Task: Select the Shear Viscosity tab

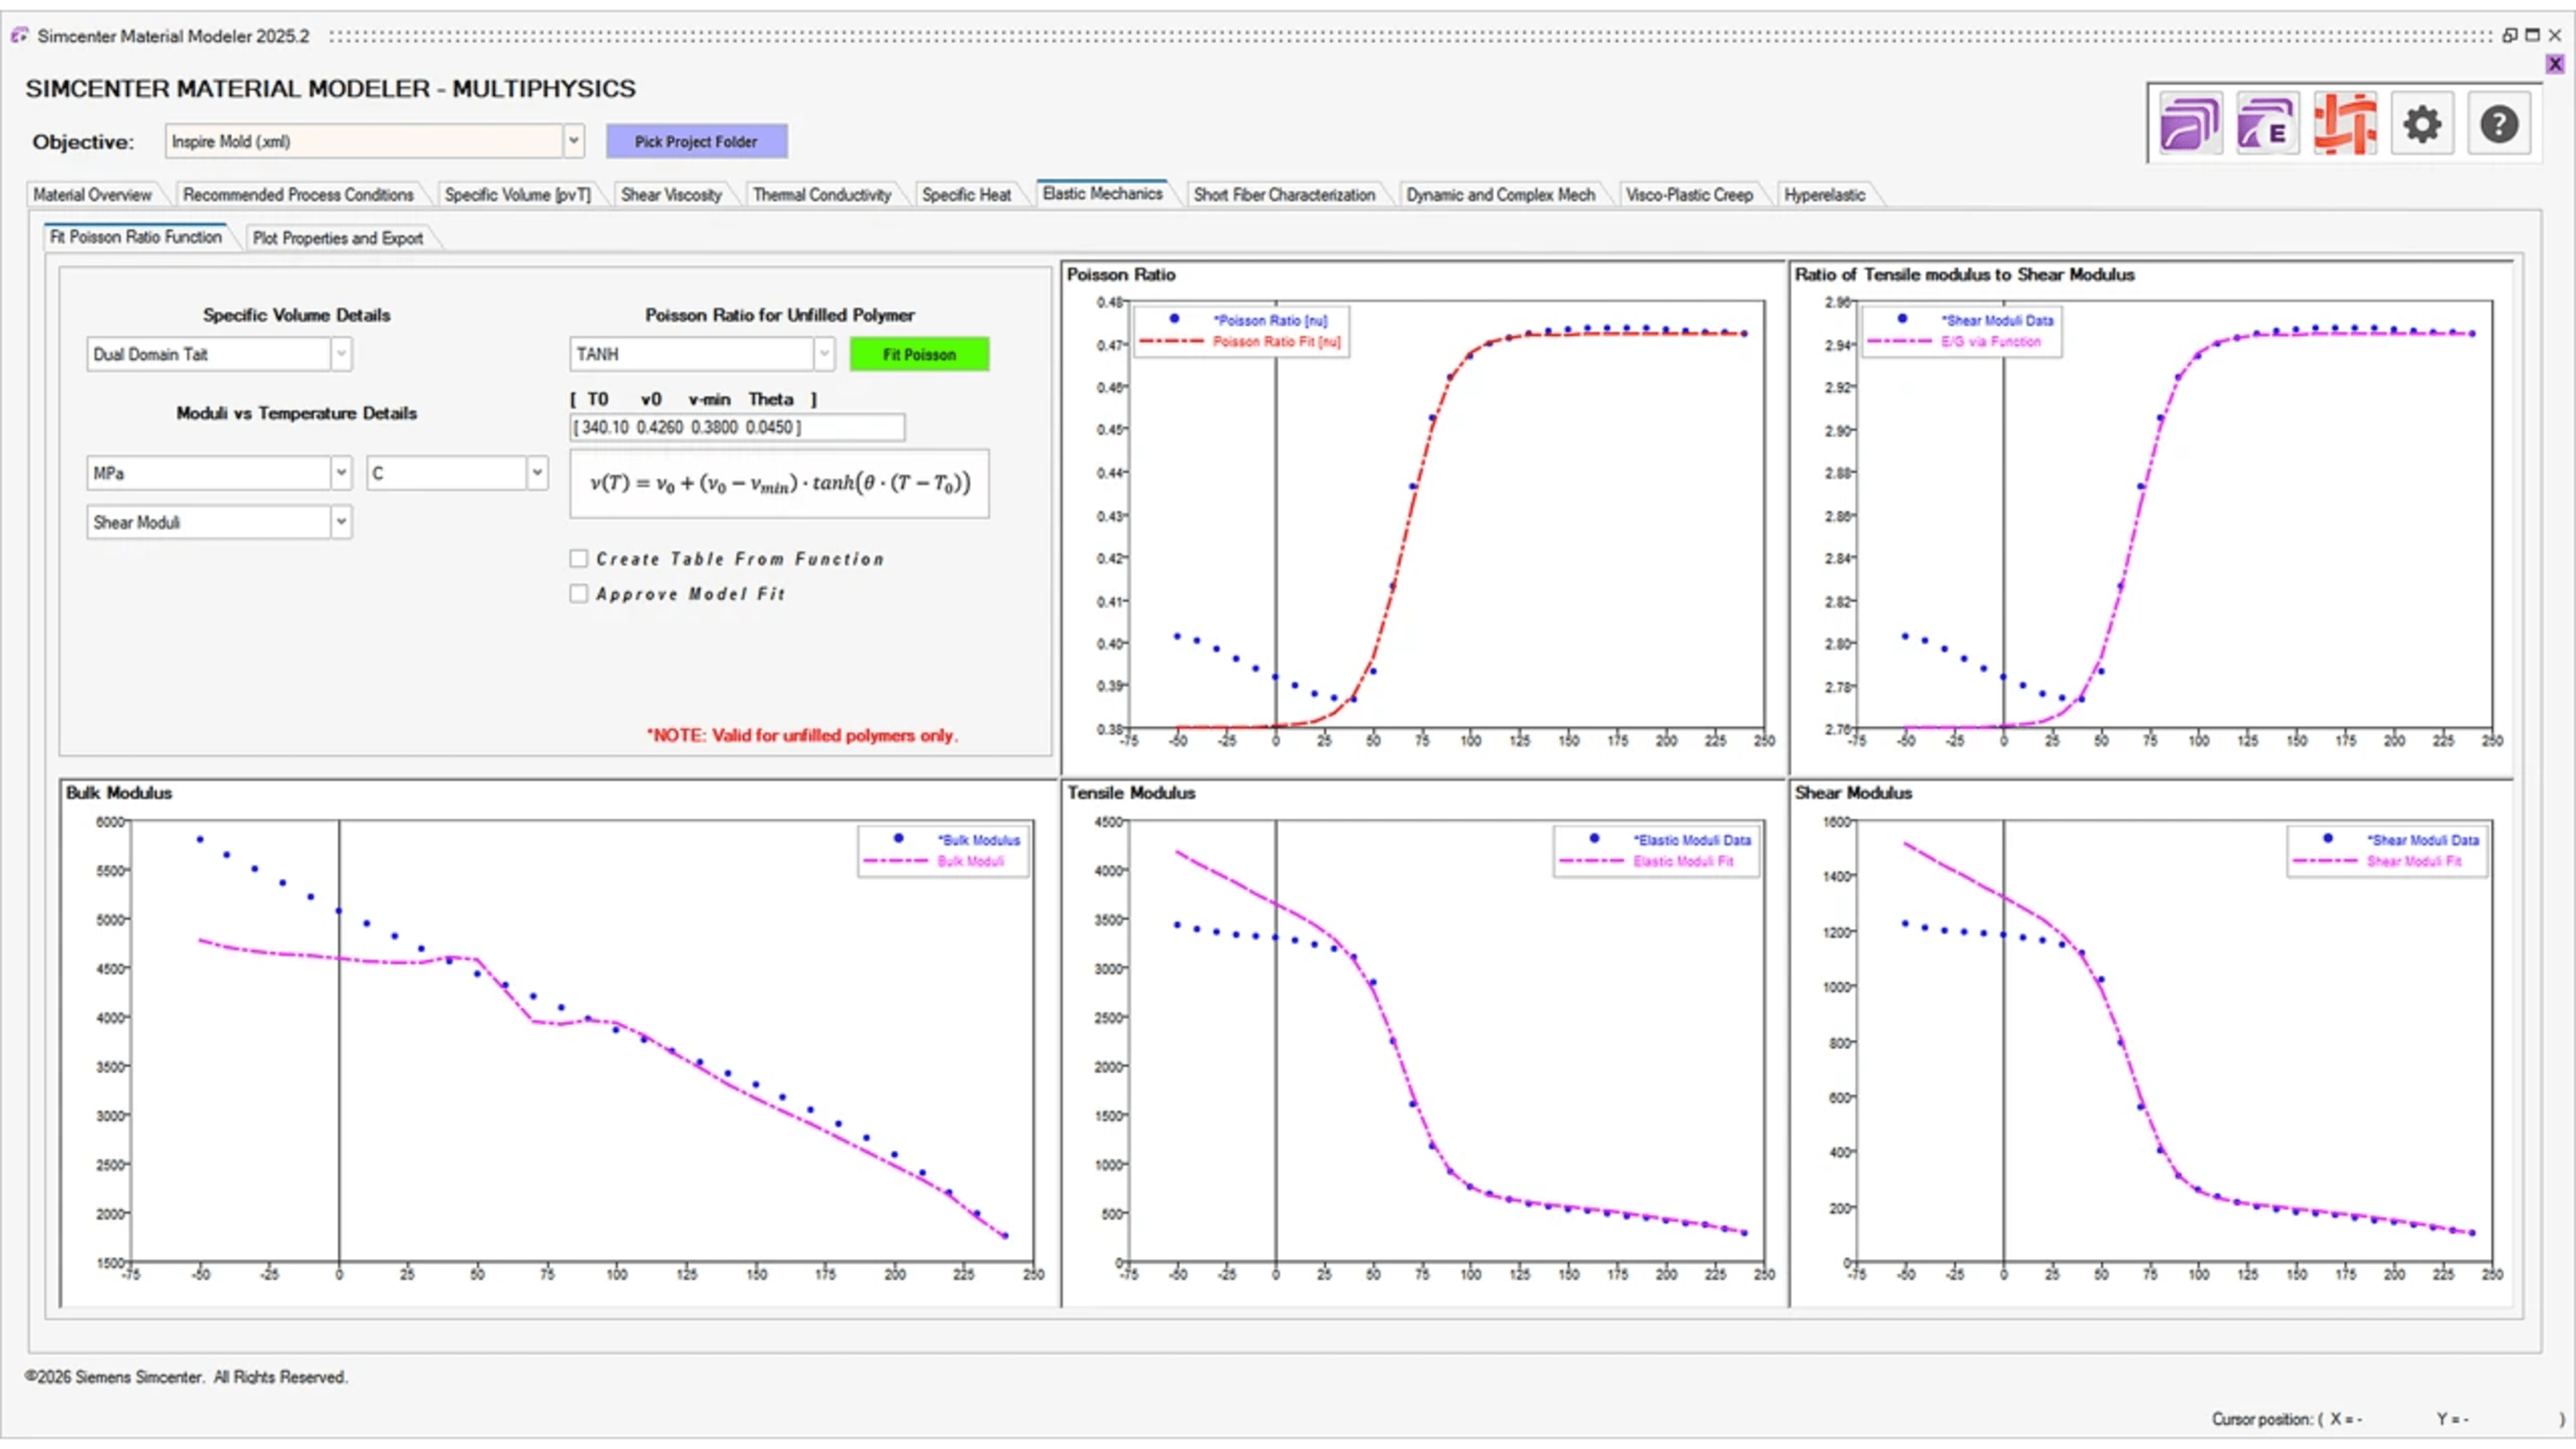Action: pos(671,195)
